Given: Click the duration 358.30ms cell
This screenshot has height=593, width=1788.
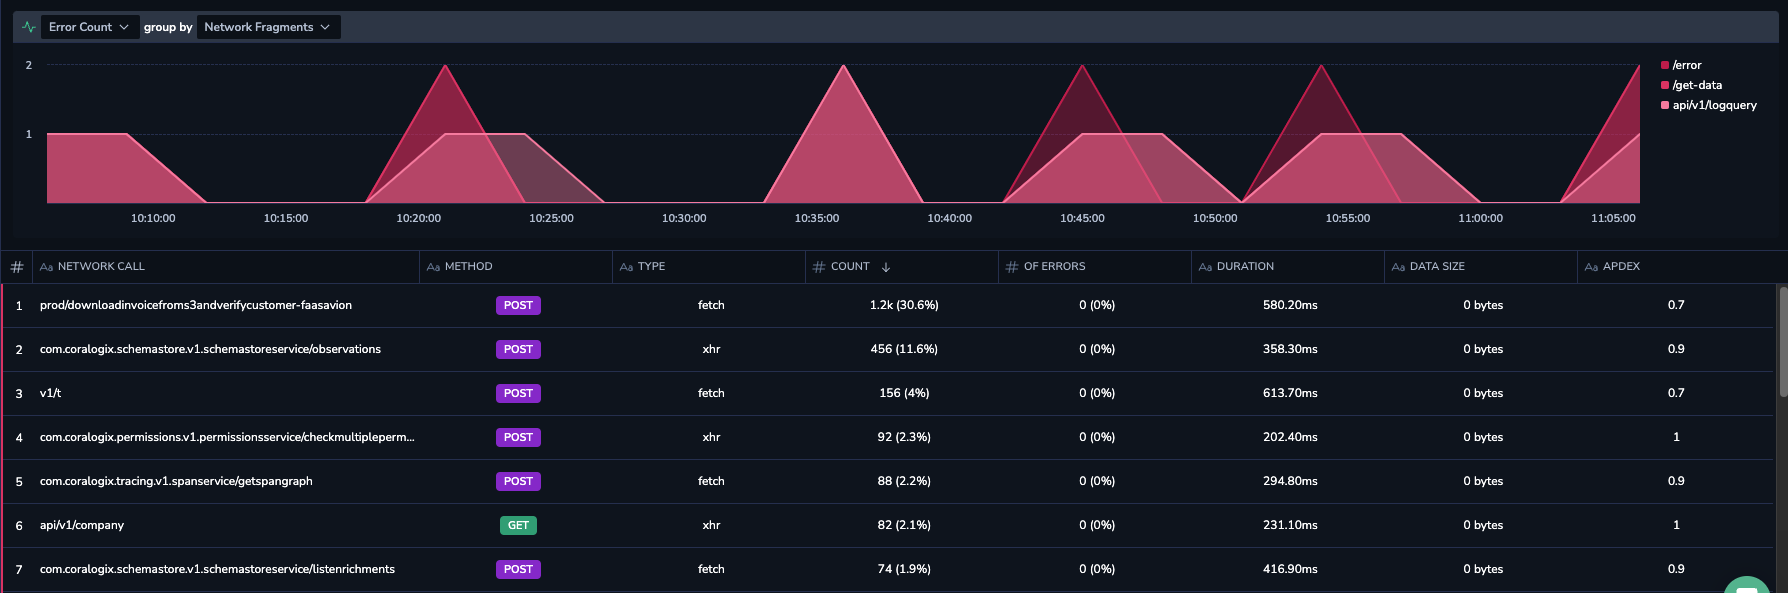Looking at the screenshot, I should 1290,349.
